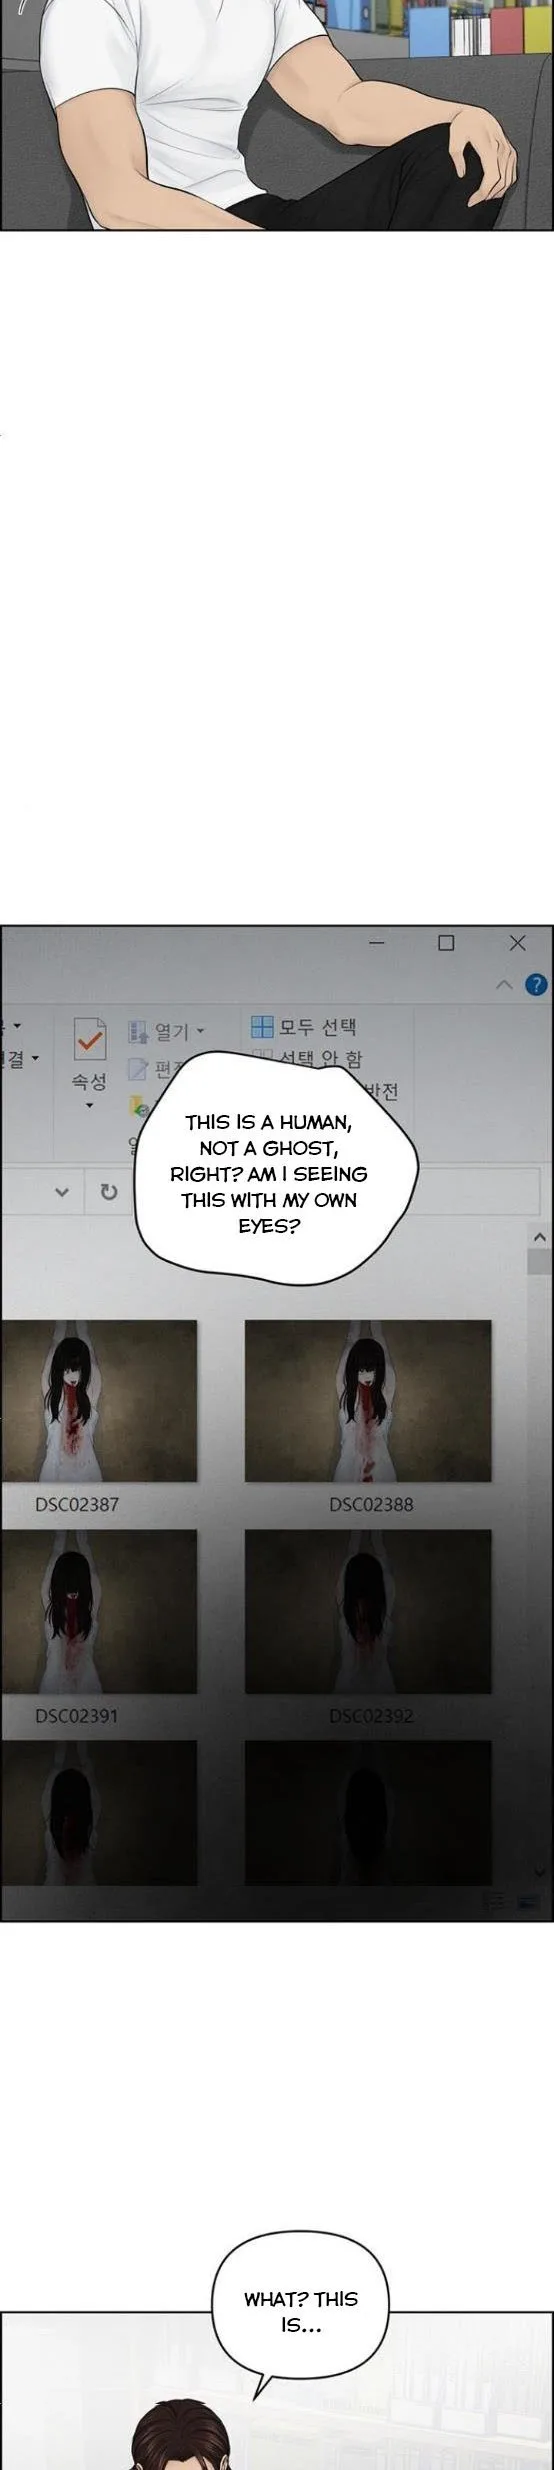Click the Open (열기) ribbon icon
Image resolution: width=554 pixels, height=2470 pixels.
[x=138, y=1031]
